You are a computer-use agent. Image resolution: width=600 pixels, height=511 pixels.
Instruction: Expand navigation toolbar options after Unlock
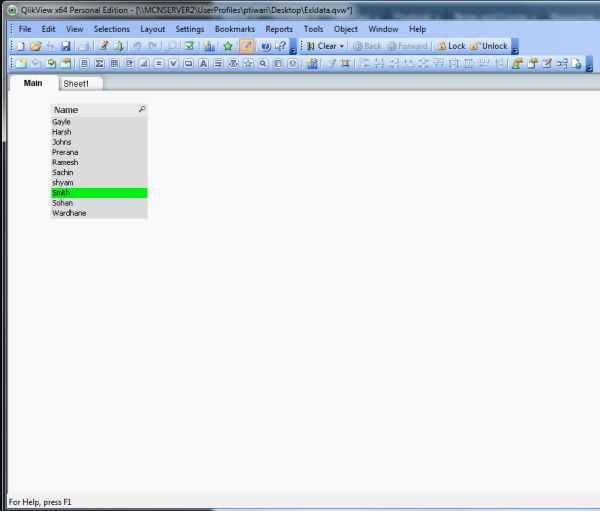pos(515,47)
